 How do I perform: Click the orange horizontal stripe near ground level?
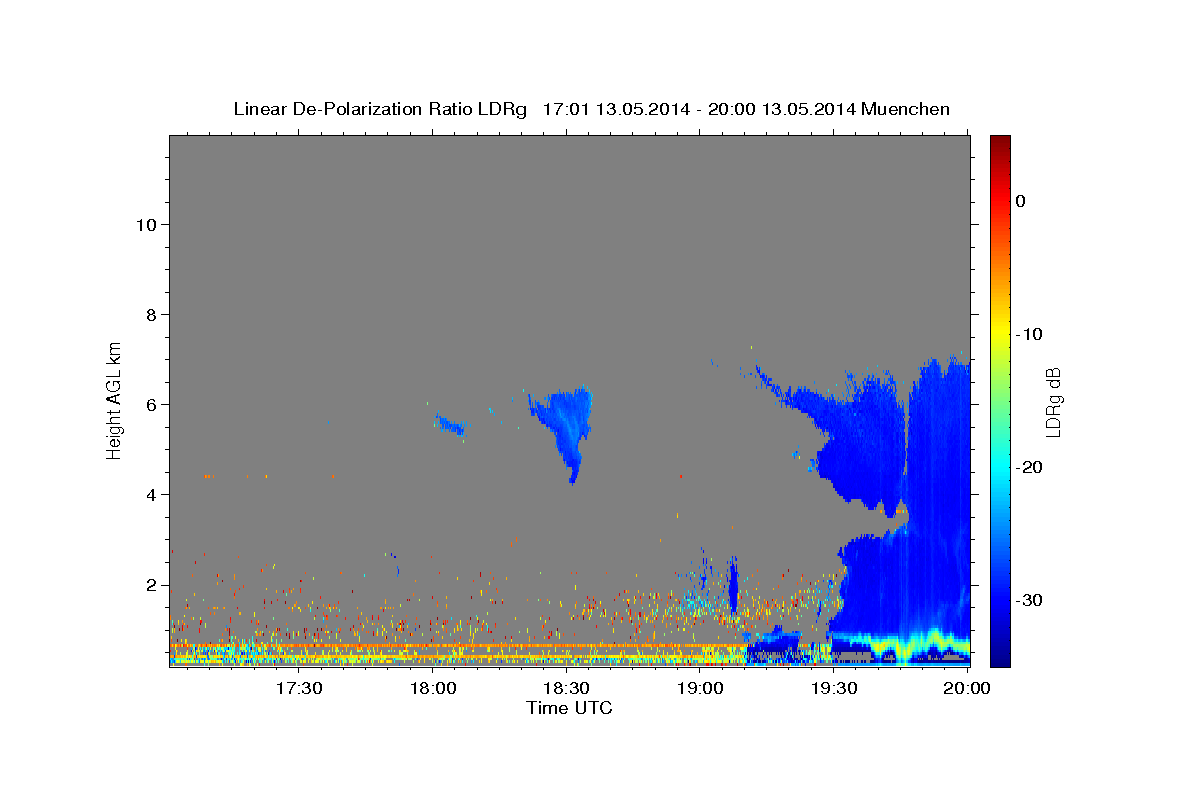click(458, 647)
